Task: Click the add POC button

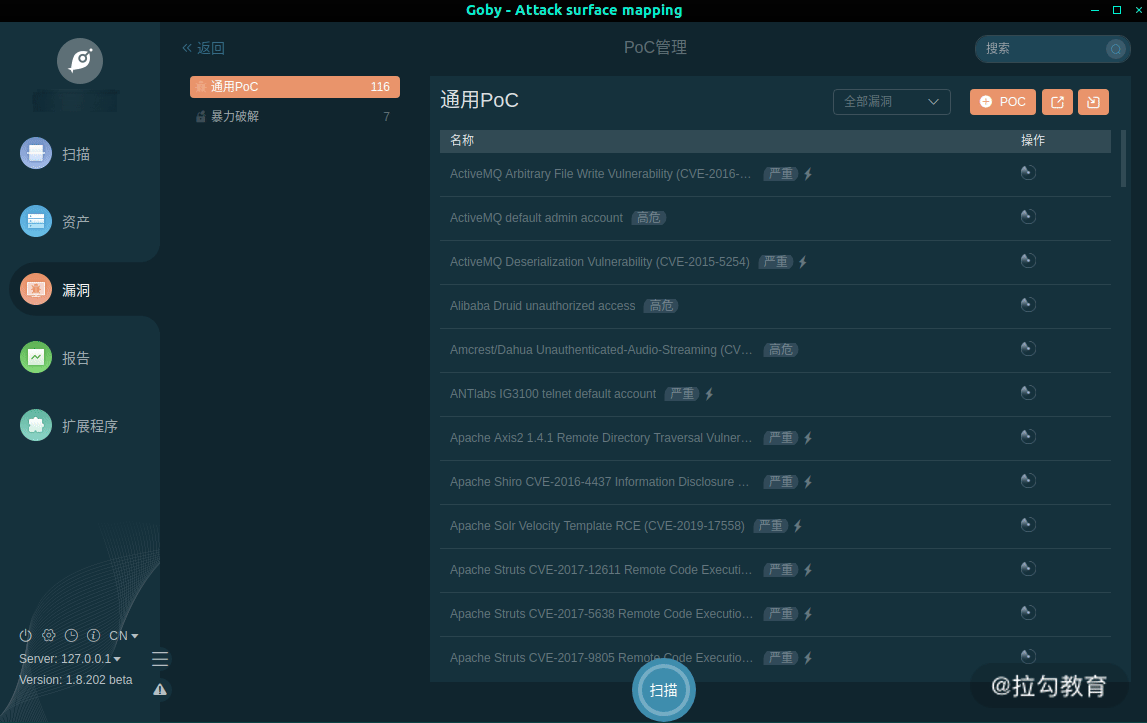Action: (x=1003, y=102)
